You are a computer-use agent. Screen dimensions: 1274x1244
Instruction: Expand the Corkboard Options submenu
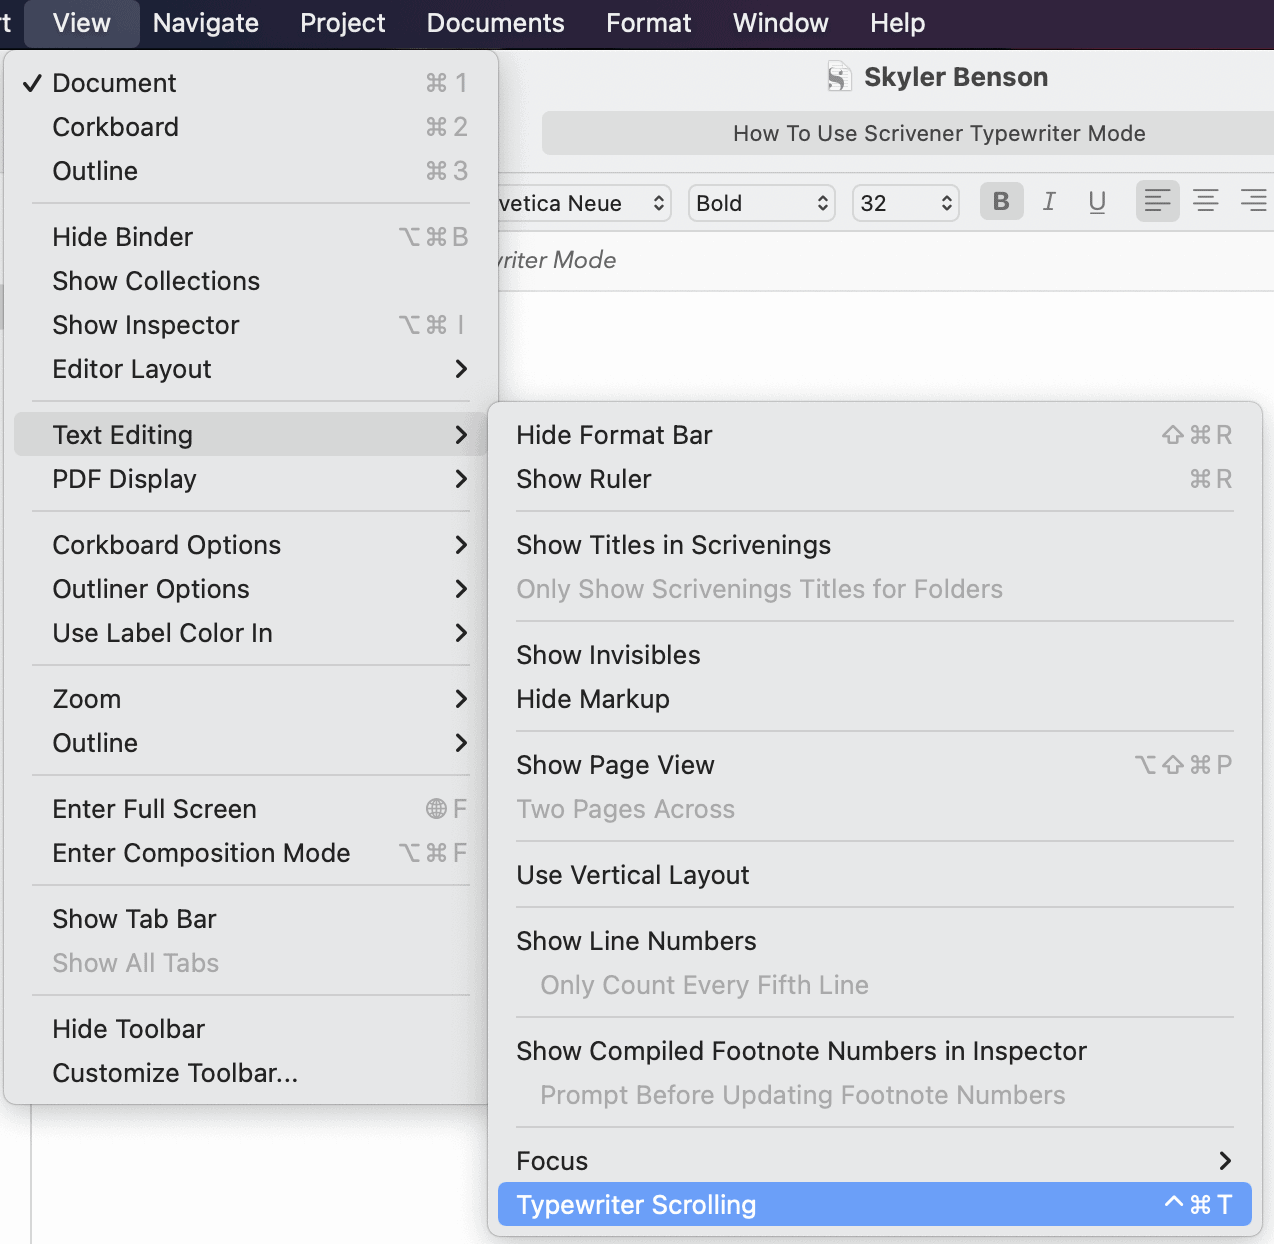pos(251,545)
